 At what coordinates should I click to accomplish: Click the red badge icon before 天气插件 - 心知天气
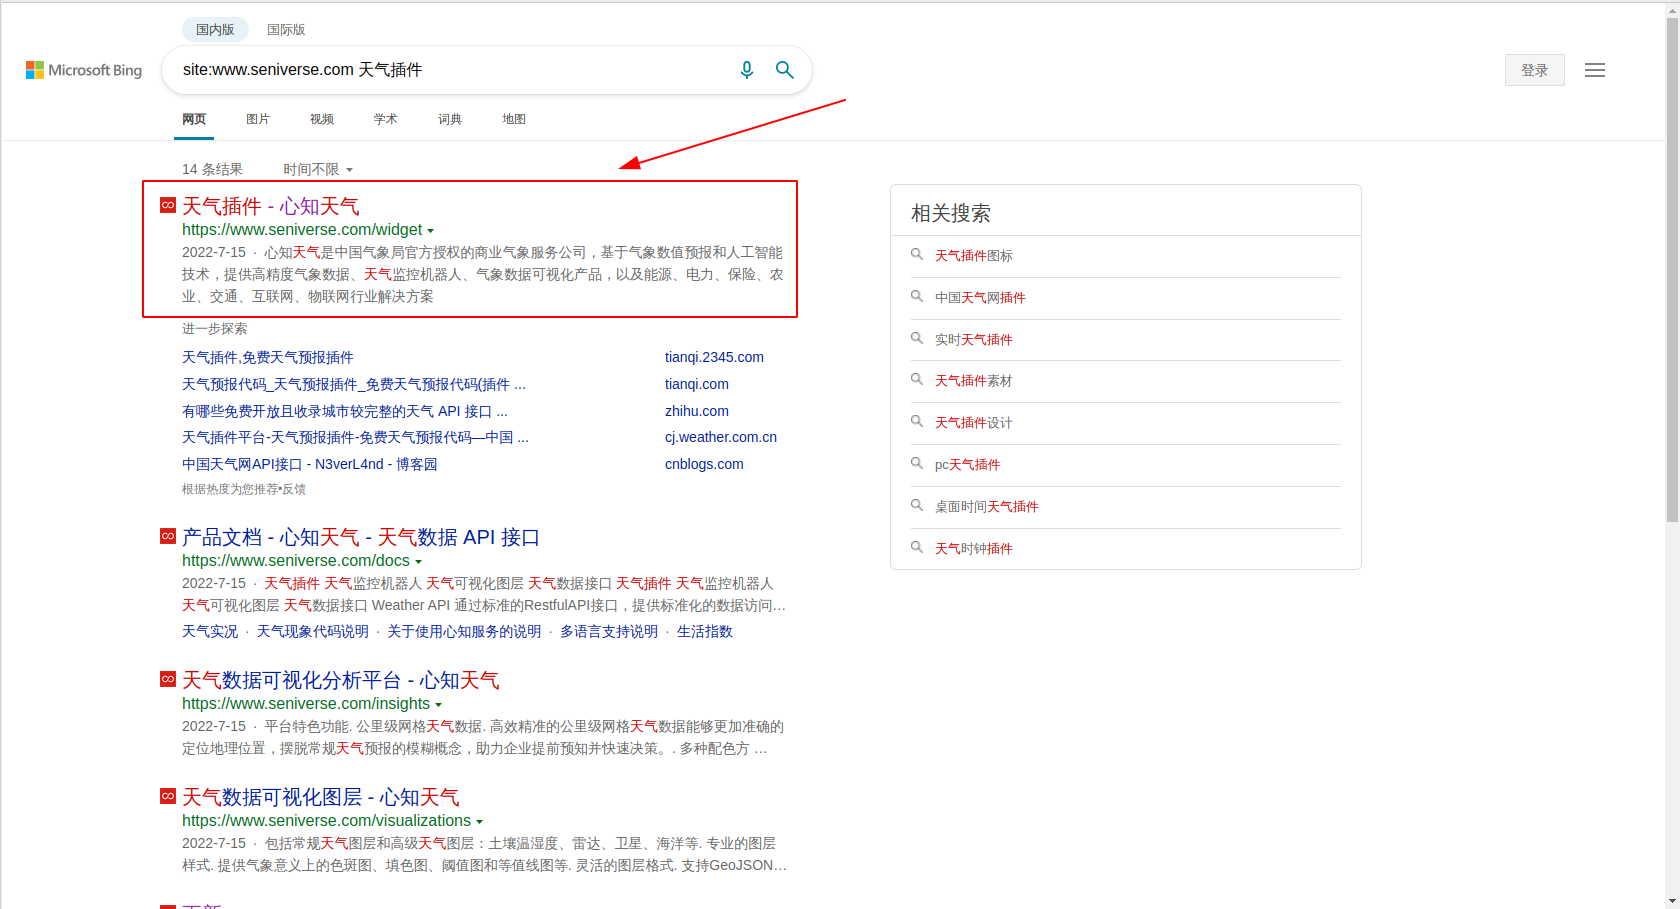[x=166, y=205]
